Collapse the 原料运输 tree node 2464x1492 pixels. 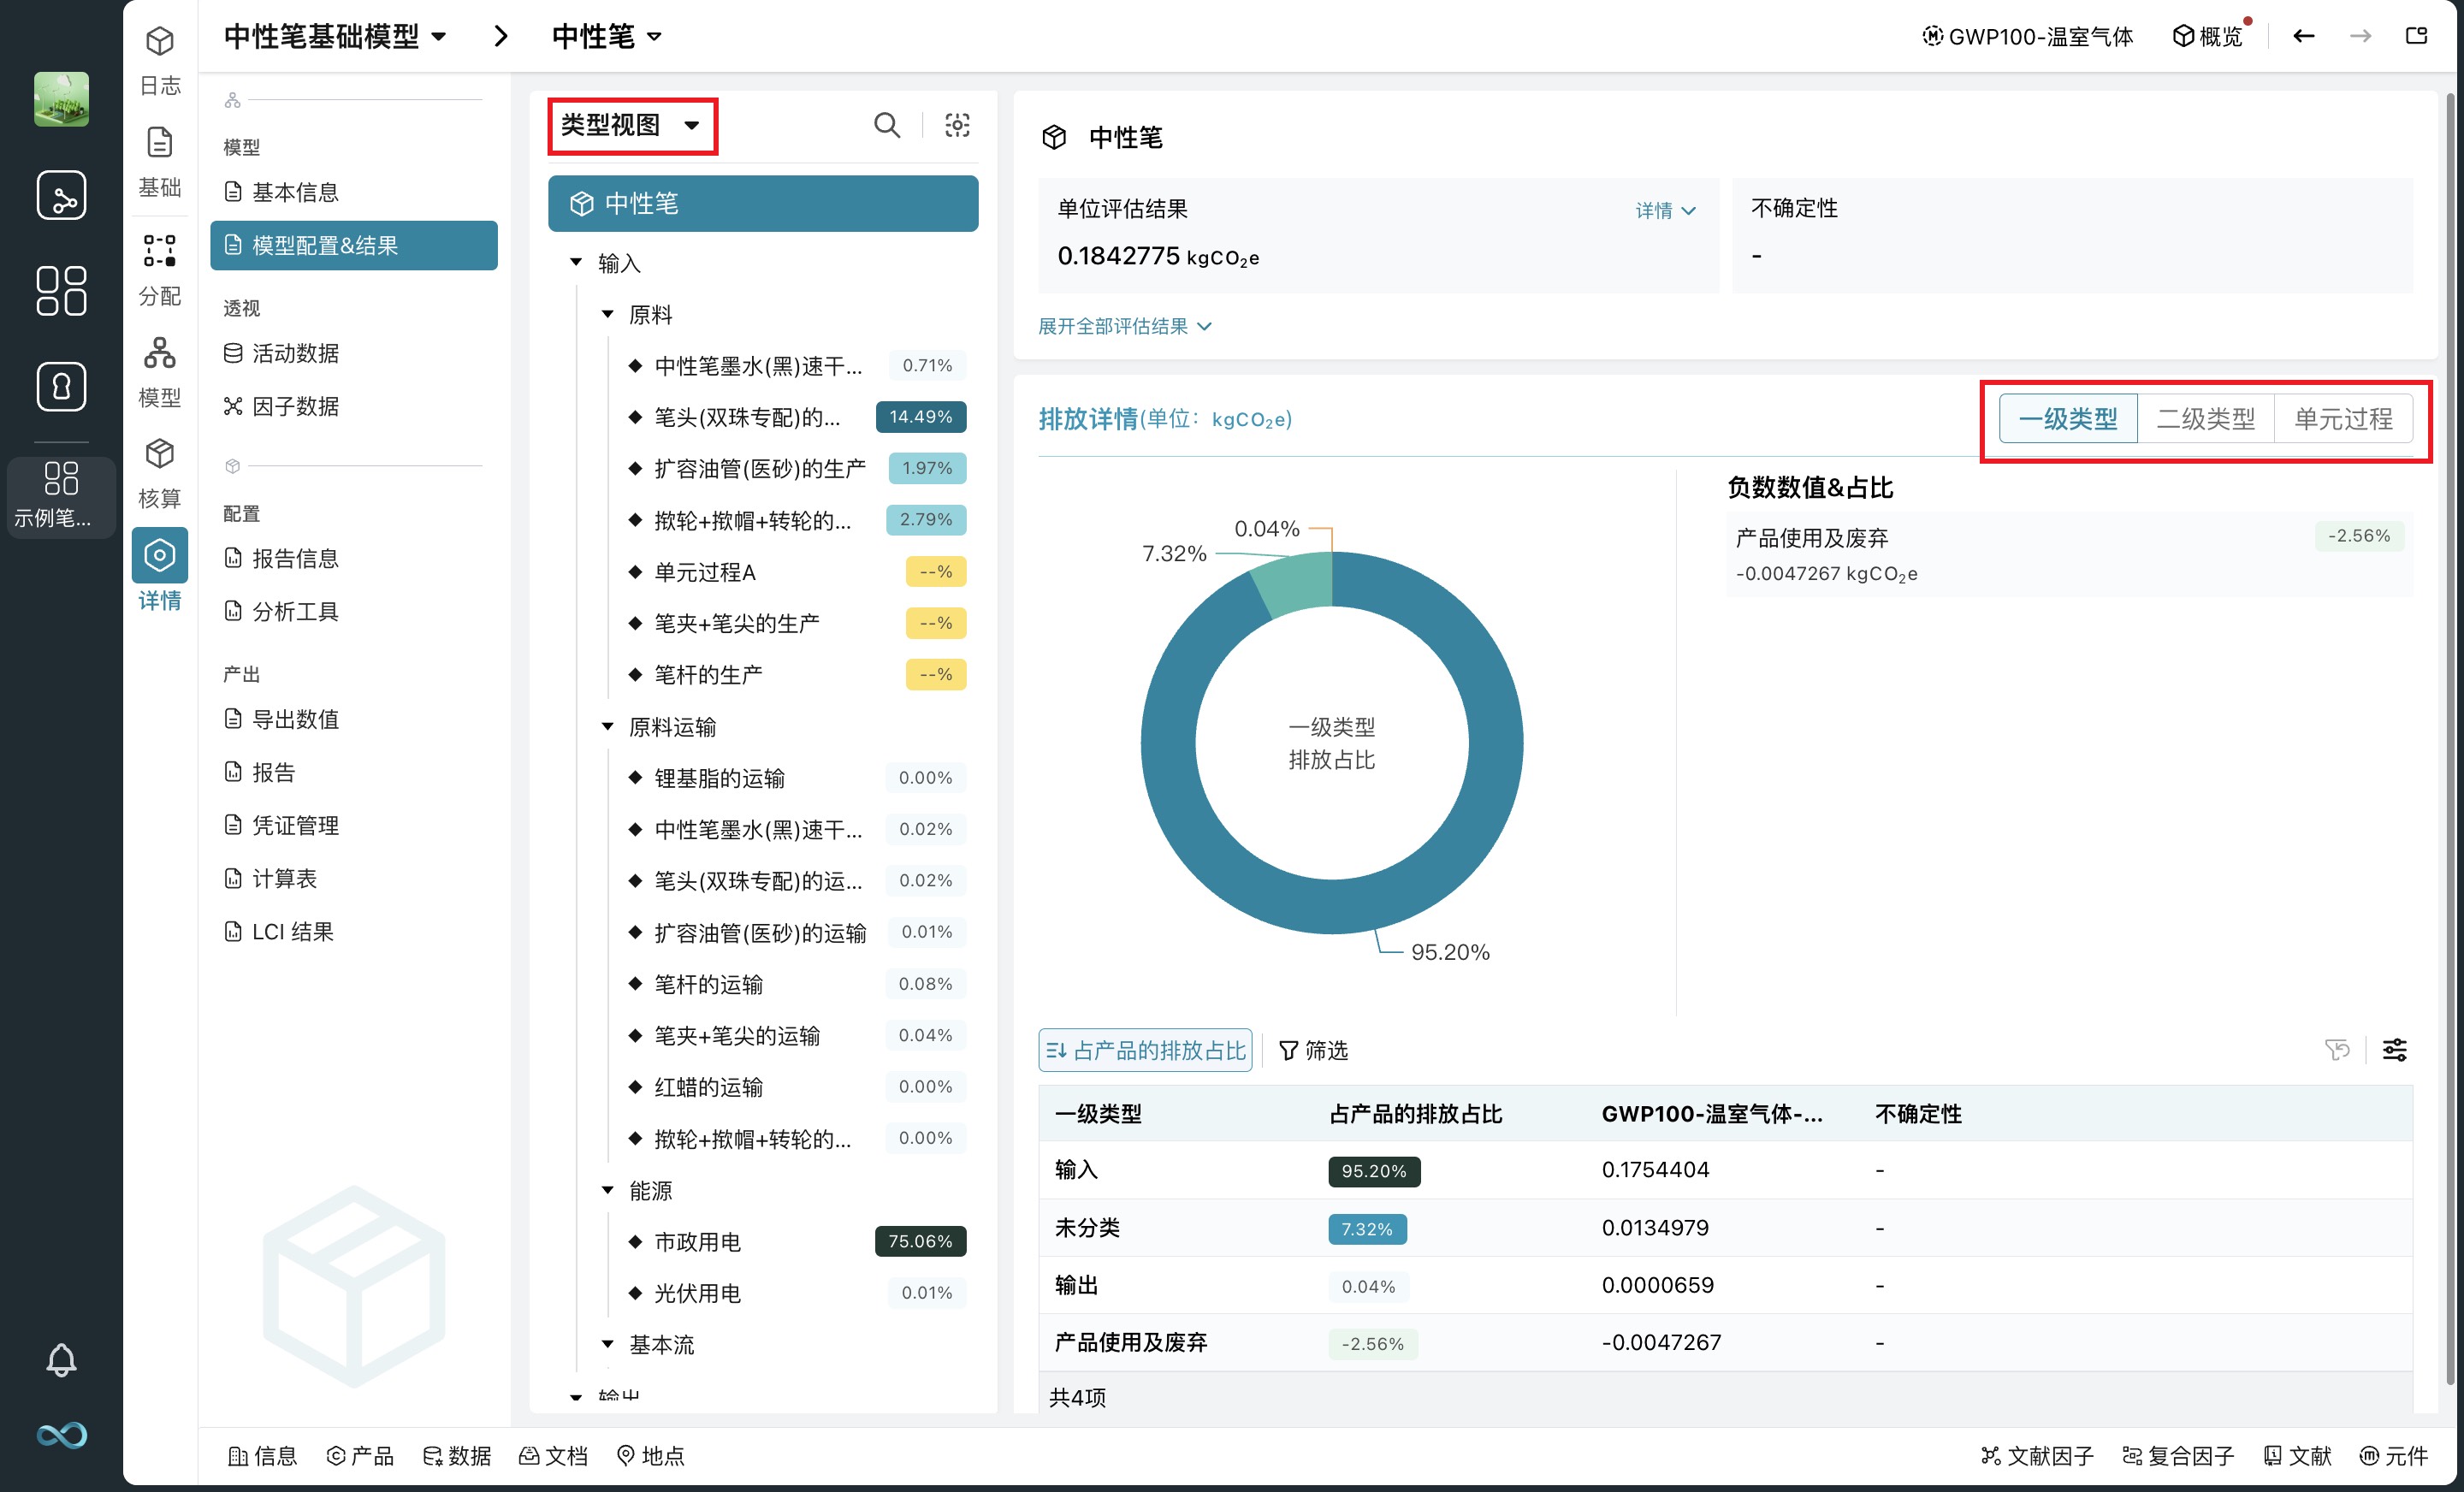(607, 727)
